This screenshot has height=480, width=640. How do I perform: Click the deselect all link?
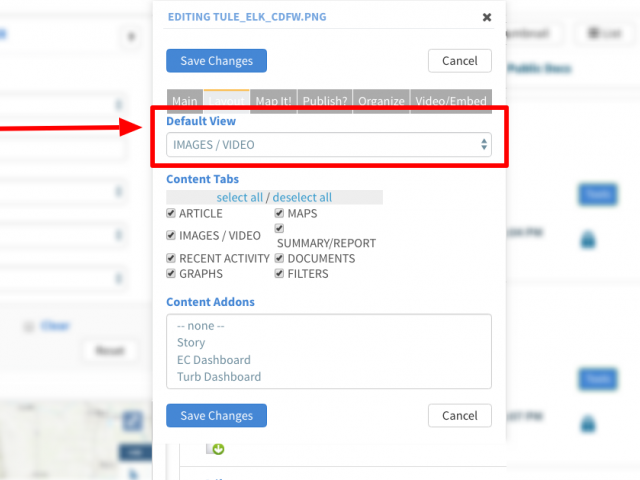point(302,198)
